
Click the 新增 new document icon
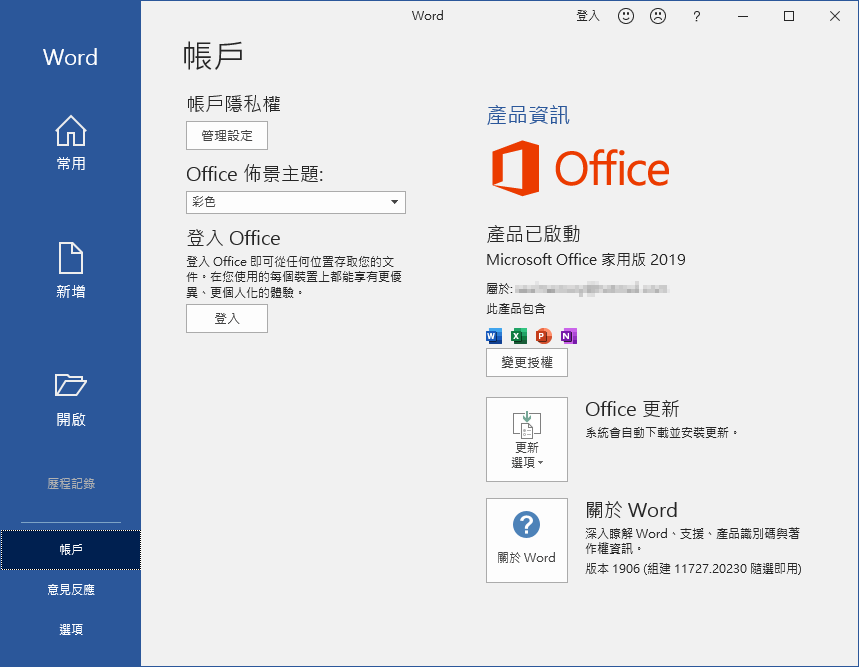pyautogui.click(x=70, y=258)
